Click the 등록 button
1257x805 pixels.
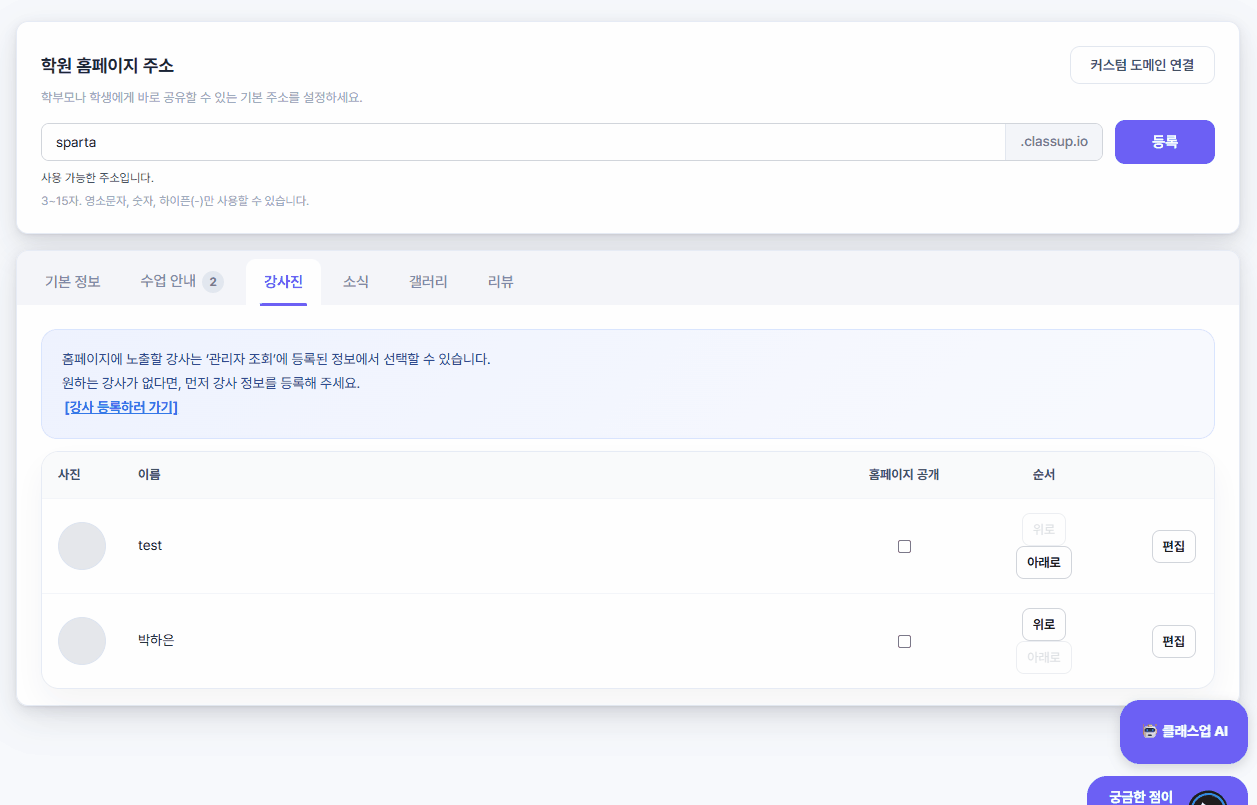point(1165,142)
